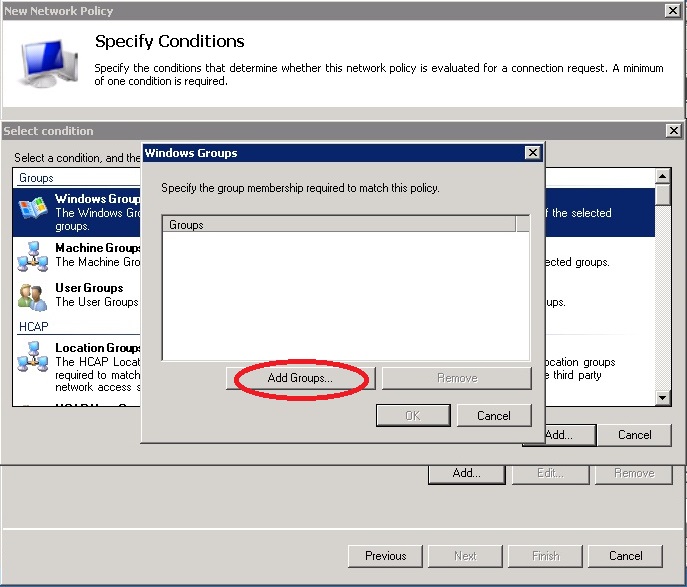Go back with the Previous button
Screen dimensions: 687x587
(x=385, y=556)
